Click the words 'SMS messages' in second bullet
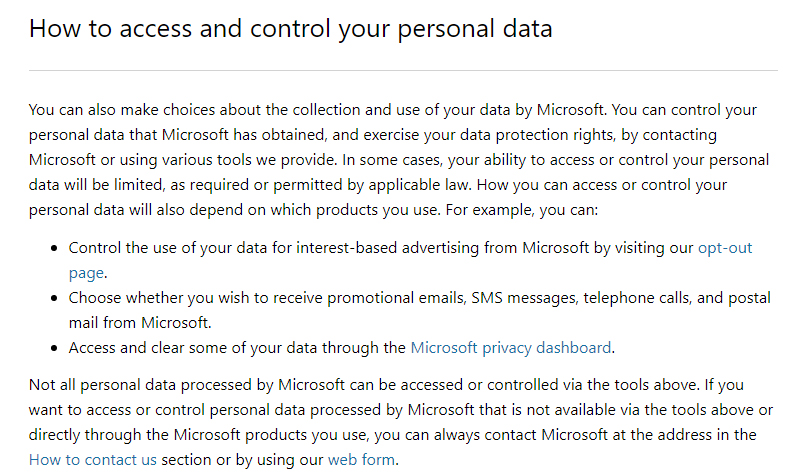 (524, 298)
